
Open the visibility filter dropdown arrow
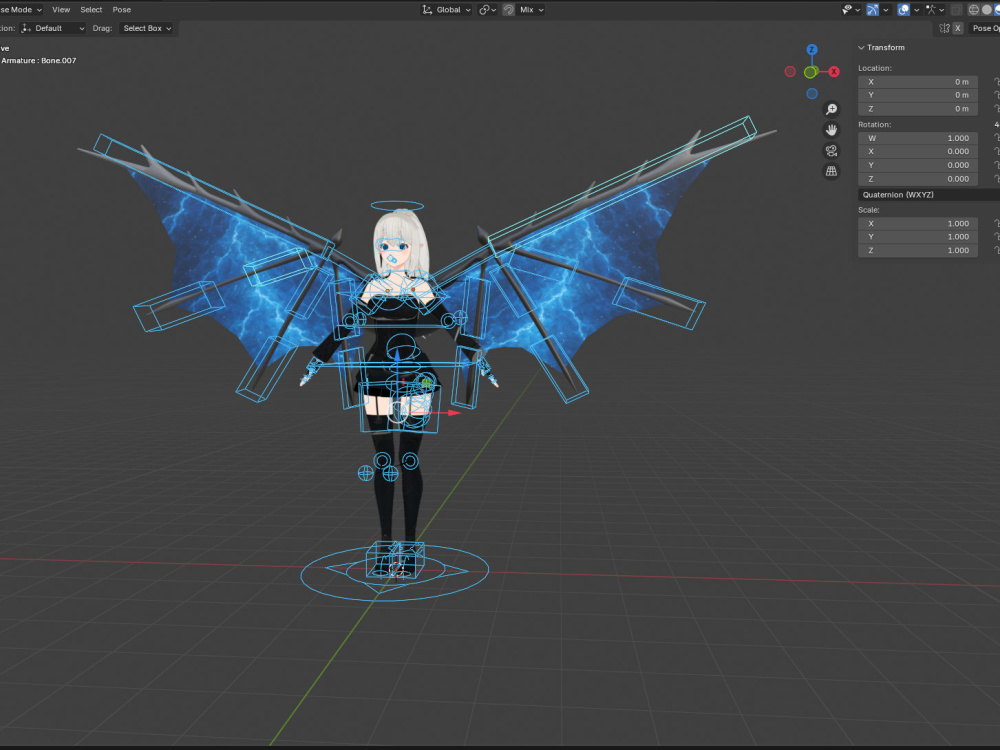pos(858,10)
